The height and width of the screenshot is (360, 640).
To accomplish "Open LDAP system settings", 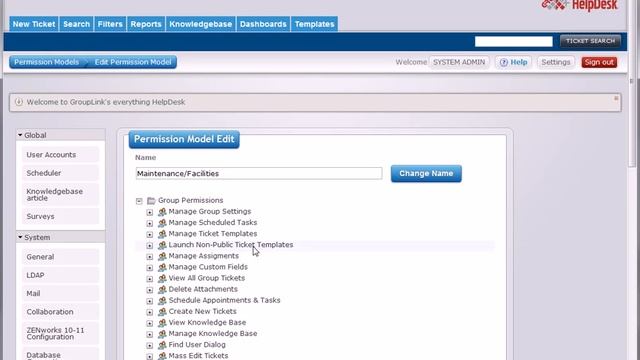I will 60,275.
